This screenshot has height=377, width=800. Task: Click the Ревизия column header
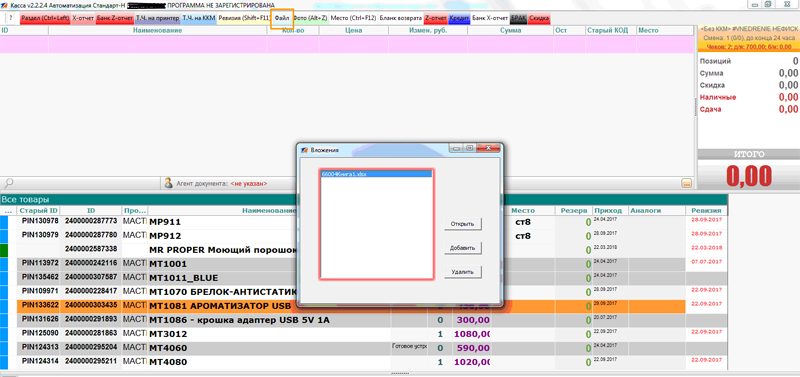(706, 210)
